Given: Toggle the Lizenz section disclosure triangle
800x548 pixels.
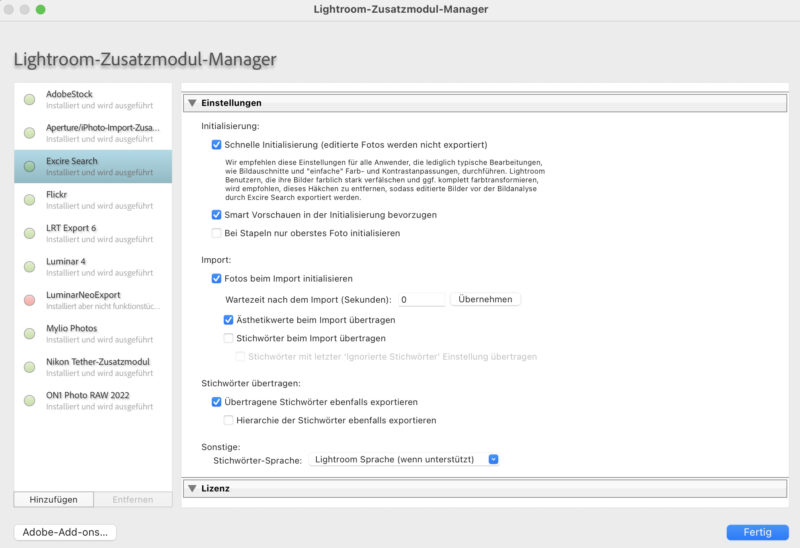Looking at the screenshot, I should (x=192, y=489).
